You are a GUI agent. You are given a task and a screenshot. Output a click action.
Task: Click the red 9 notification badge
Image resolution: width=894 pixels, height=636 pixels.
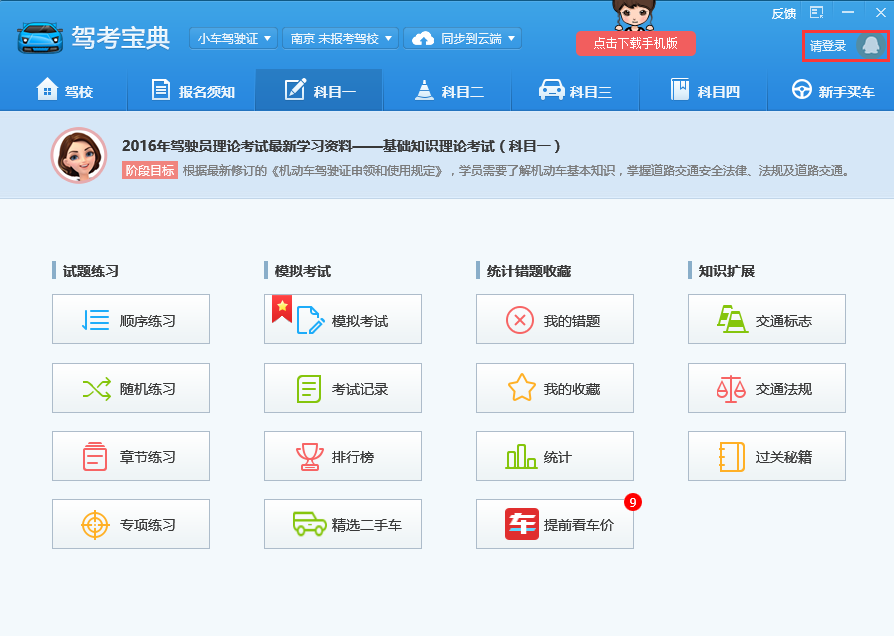632,502
